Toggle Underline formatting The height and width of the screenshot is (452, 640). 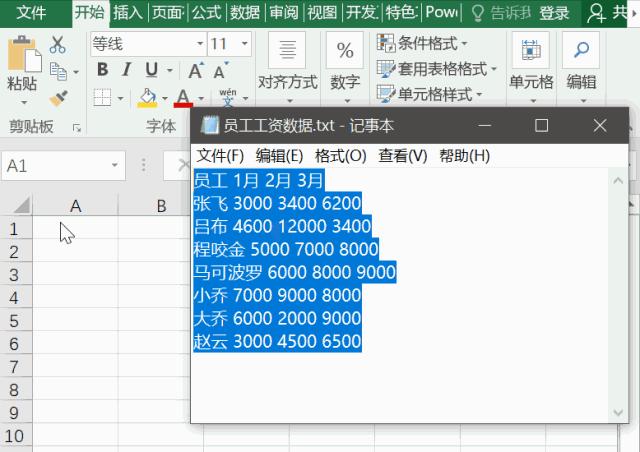coord(151,70)
